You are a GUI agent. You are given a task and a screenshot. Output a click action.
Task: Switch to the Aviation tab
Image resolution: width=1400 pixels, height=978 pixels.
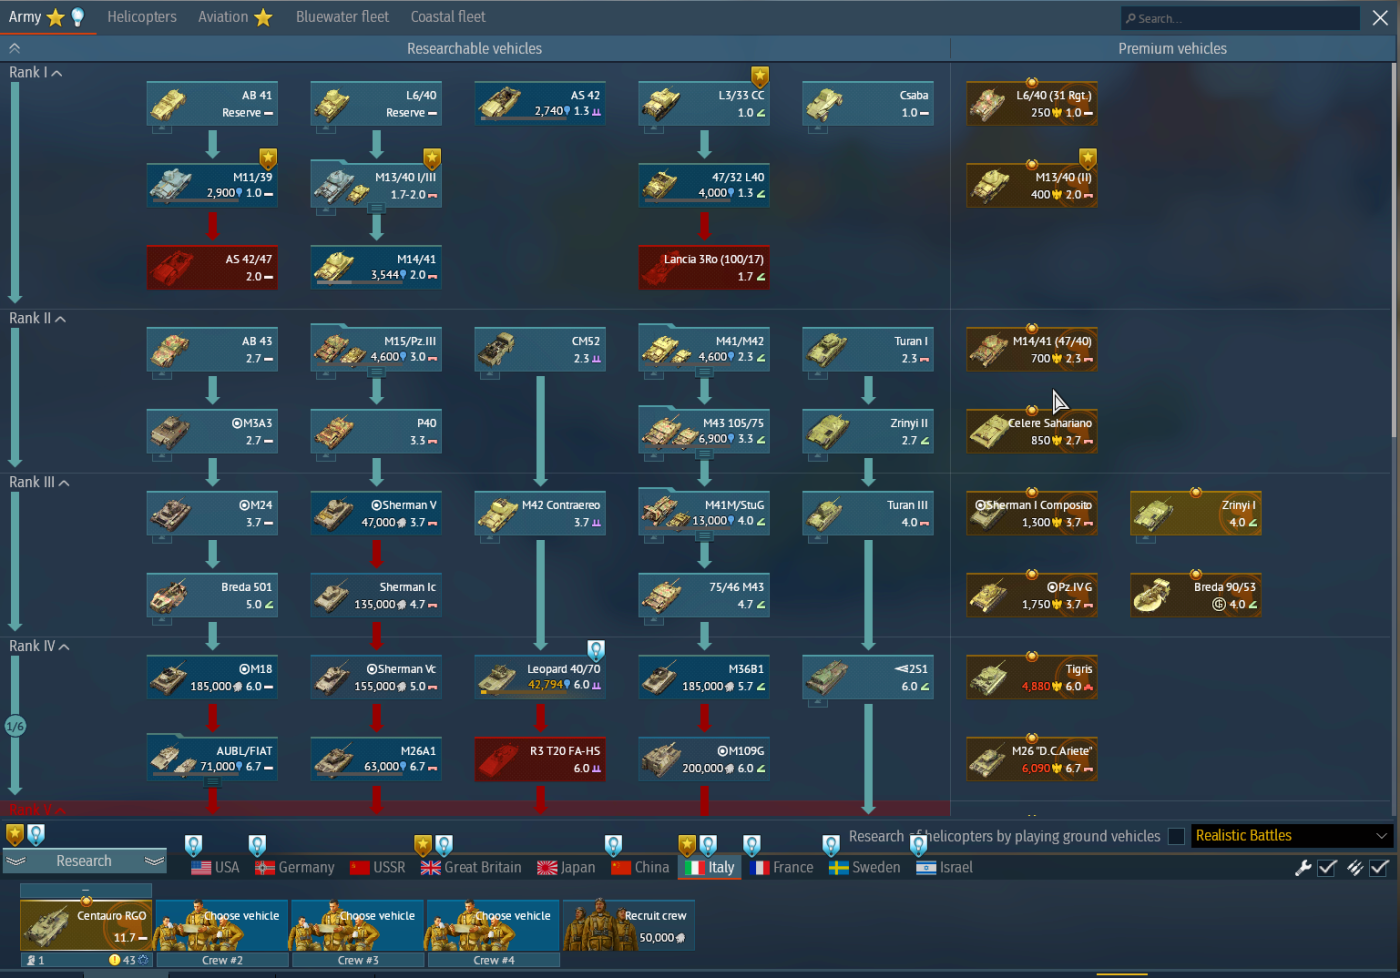[223, 17]
